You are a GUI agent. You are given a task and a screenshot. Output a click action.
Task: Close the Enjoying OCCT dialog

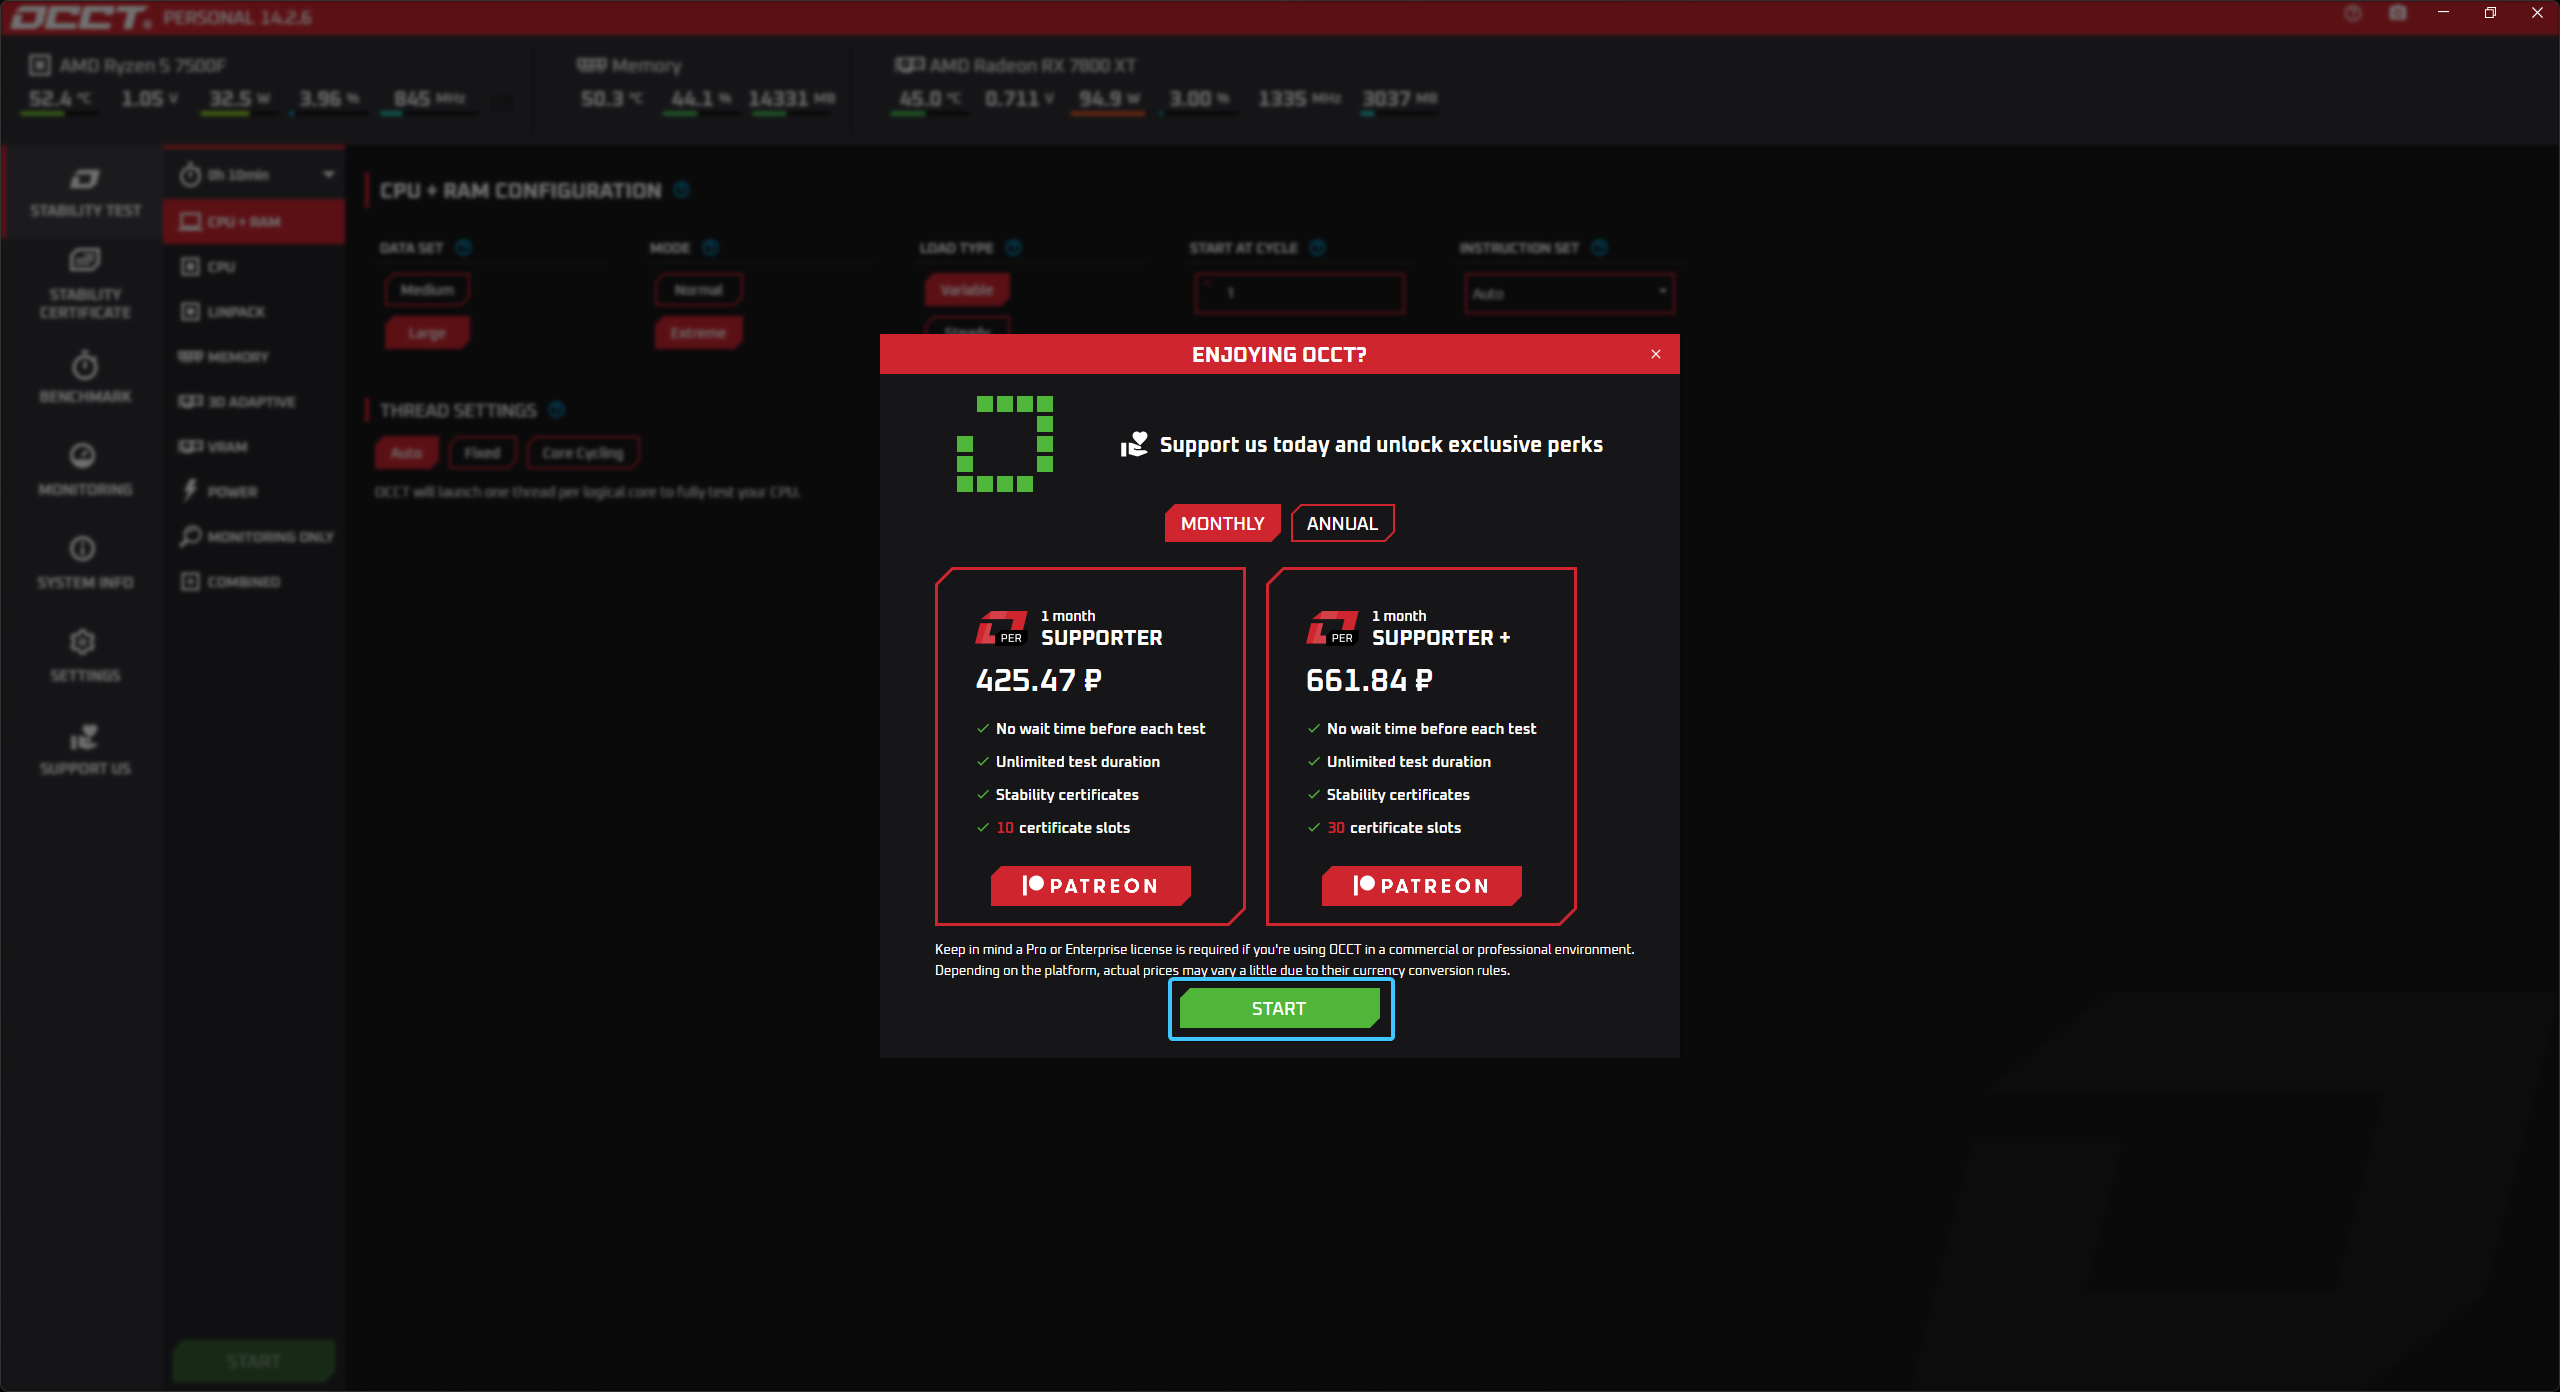click(1656, 354)
